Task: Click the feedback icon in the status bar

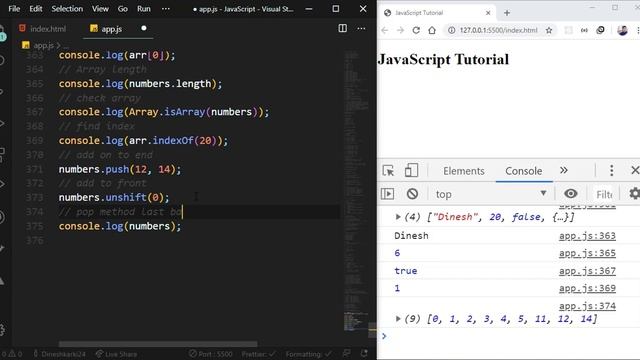Action: pos(347,353)
